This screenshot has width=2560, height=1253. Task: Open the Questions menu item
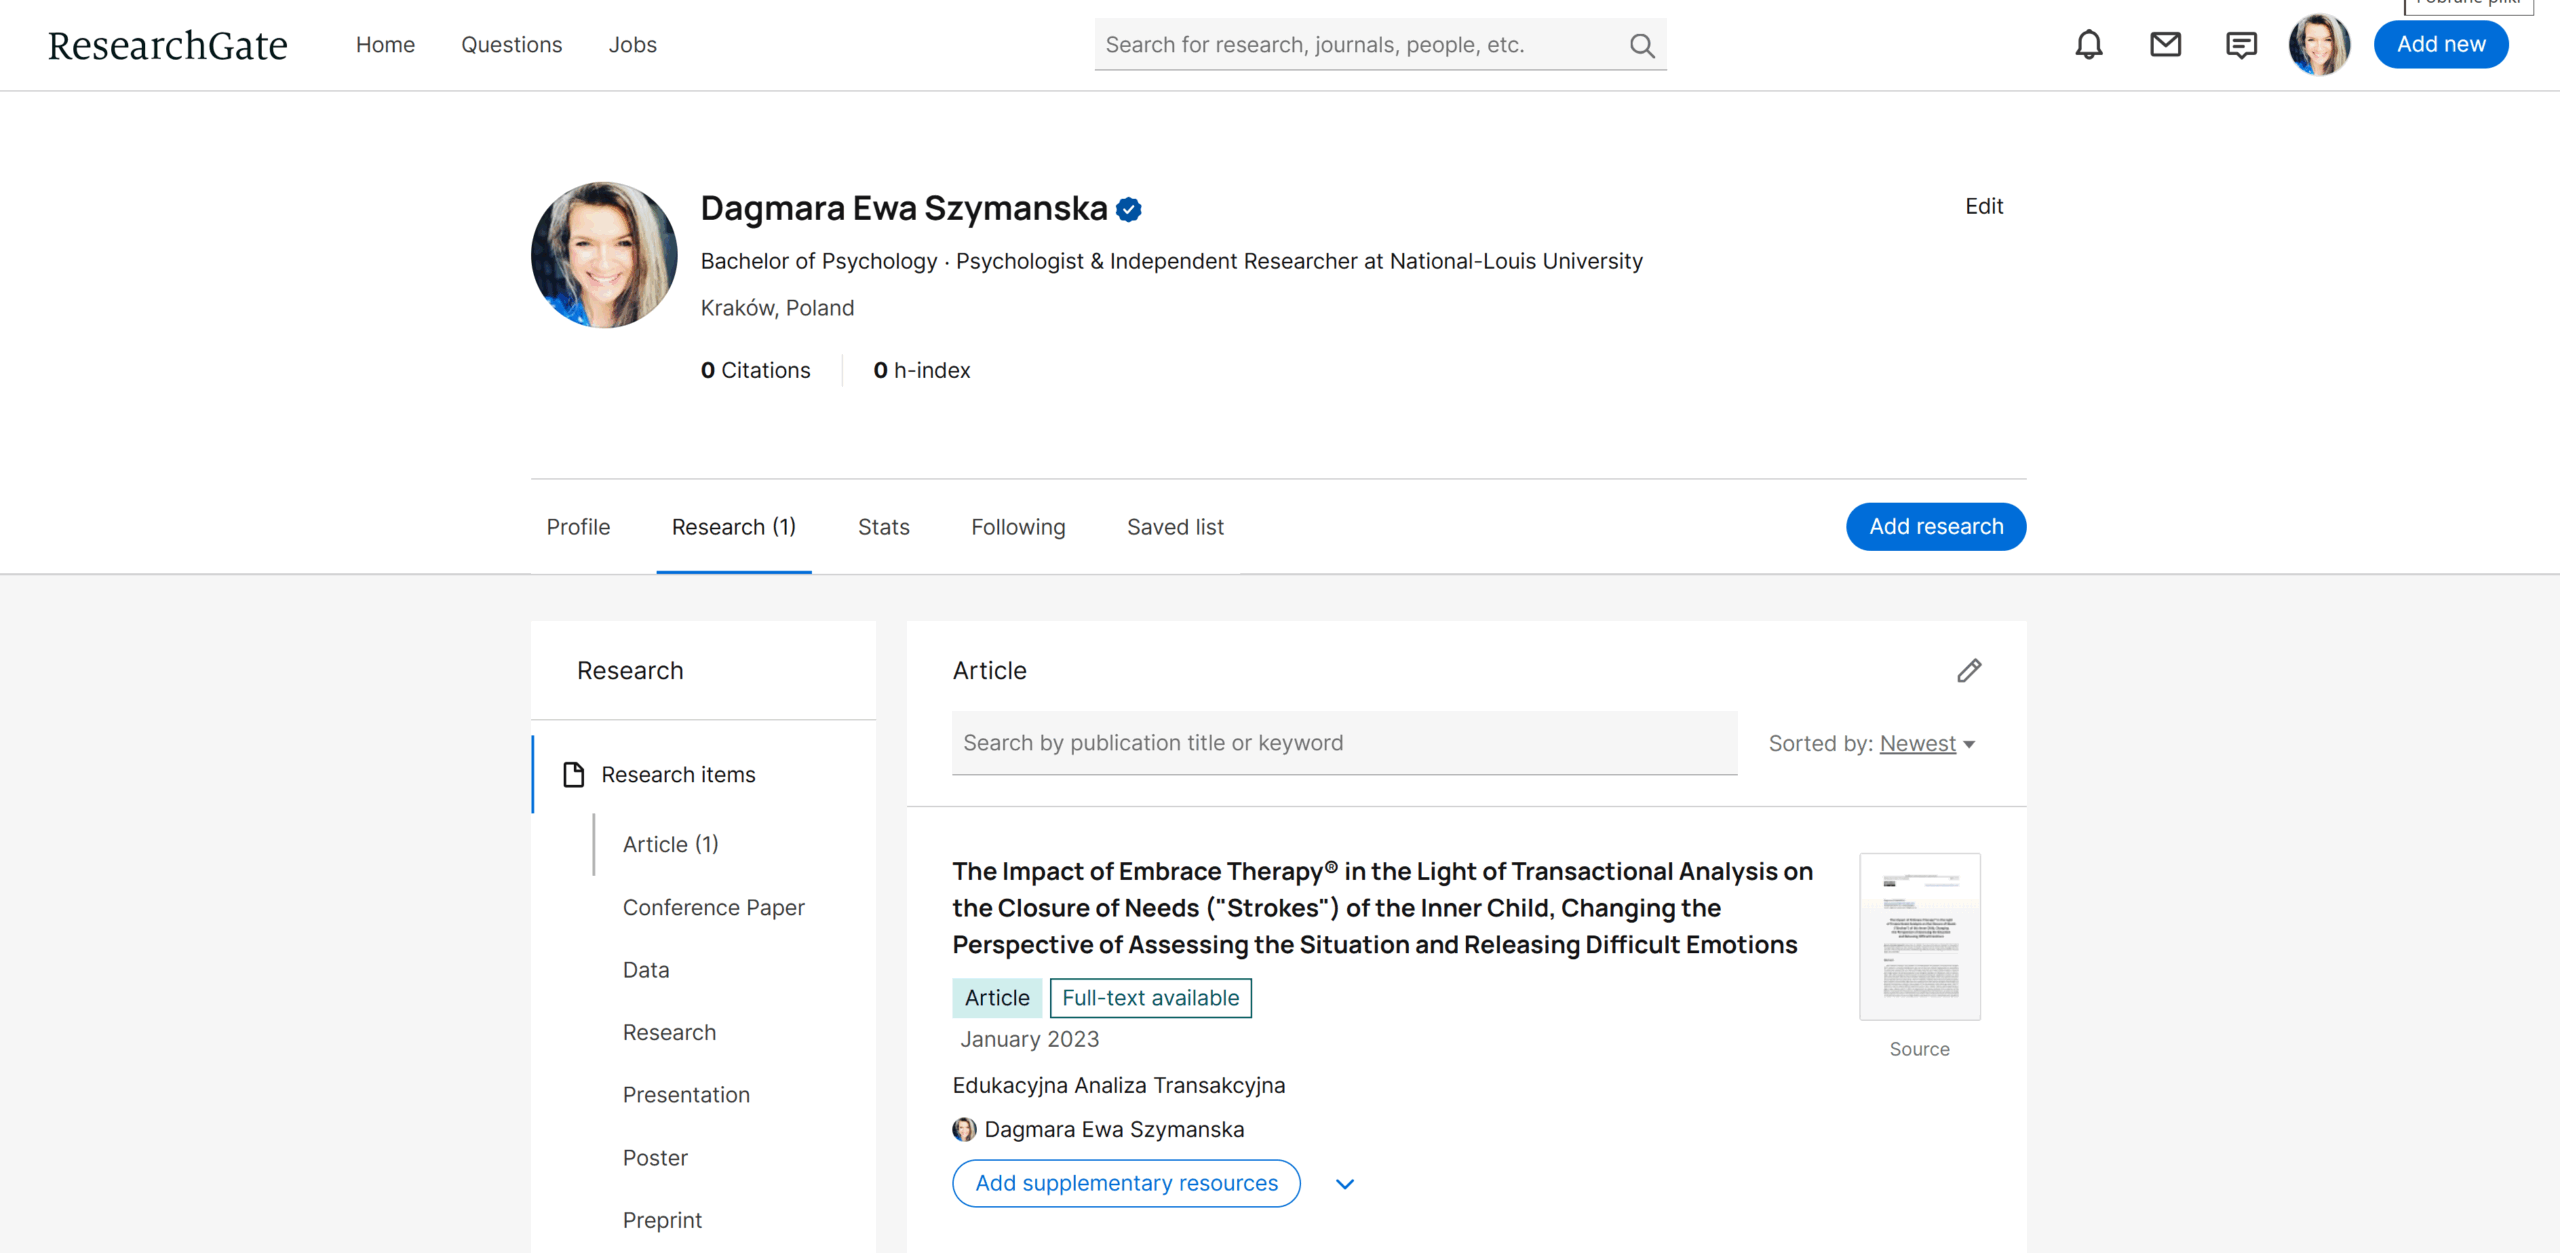511,45
